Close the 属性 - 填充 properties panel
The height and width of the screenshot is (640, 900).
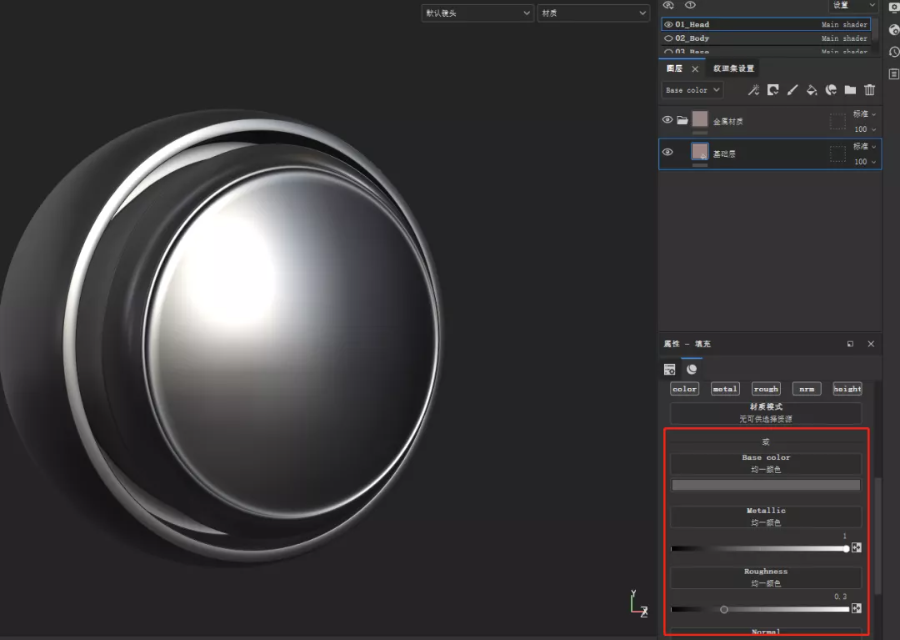click(x=871, y=344)
